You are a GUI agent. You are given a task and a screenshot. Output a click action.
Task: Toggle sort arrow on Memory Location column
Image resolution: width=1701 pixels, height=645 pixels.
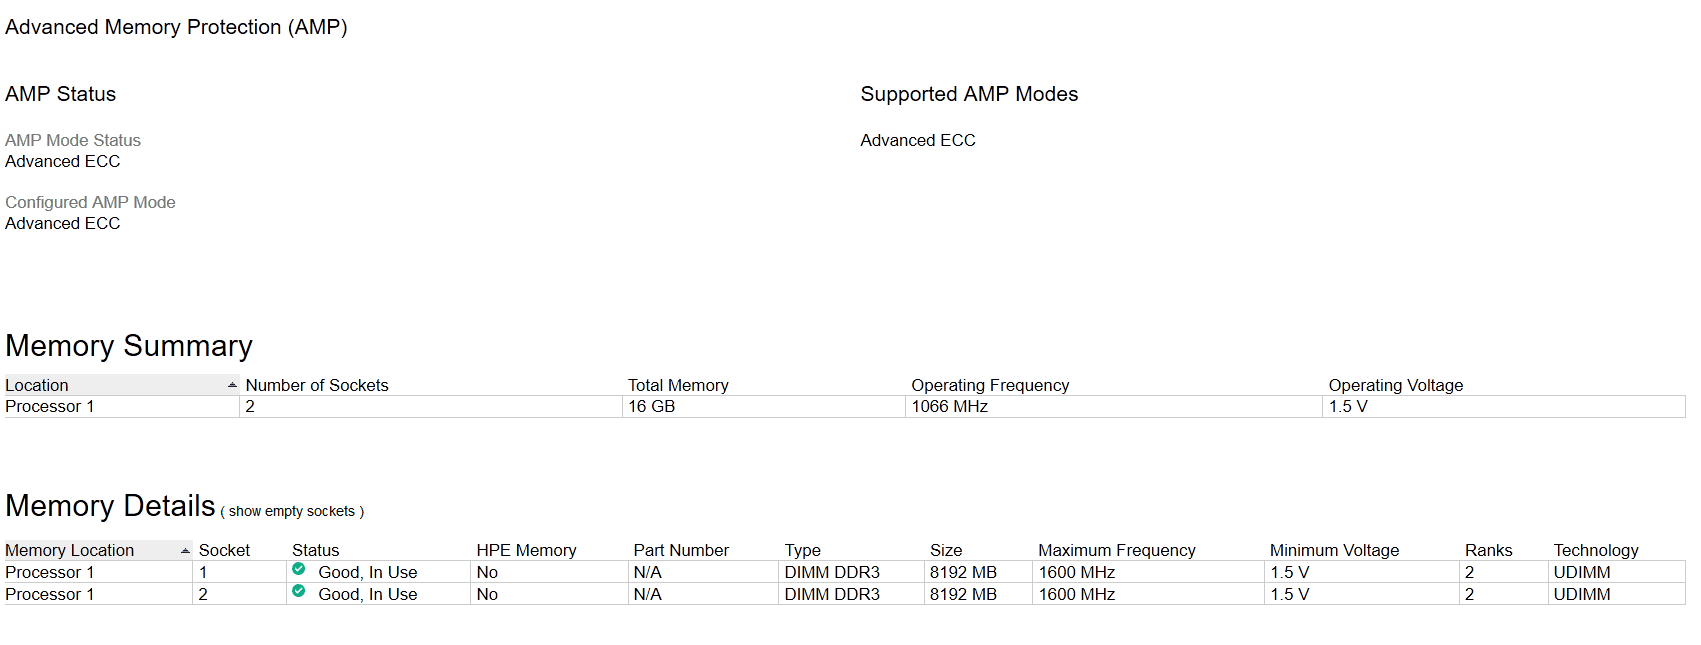click(x=185, y=551)
